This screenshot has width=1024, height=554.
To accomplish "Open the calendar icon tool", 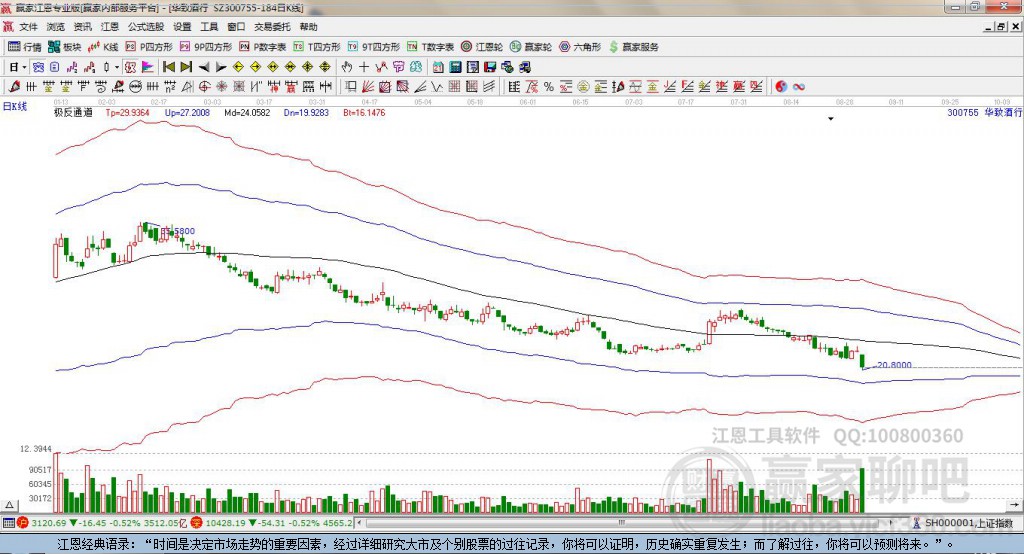I will pos(438,67).
